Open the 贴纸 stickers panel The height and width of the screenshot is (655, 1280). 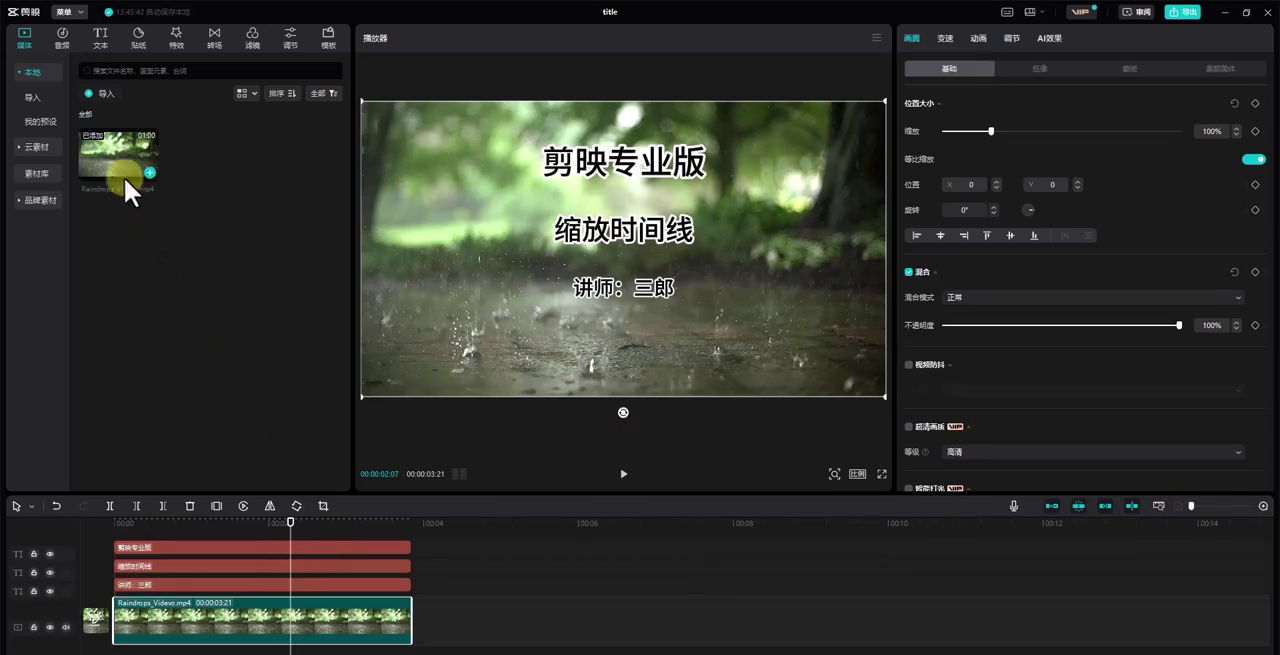coord(138,38)
